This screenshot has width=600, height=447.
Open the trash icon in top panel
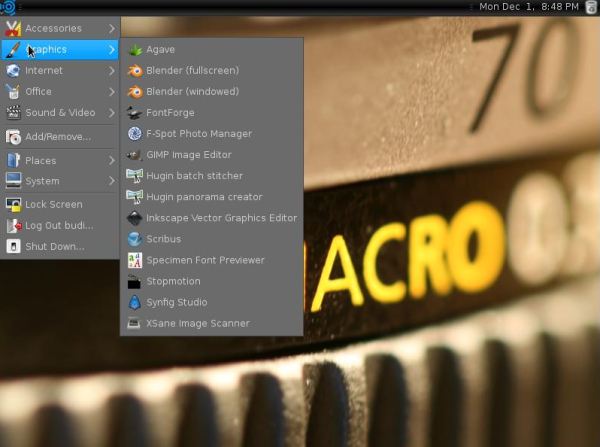pyautogui.click(x=591, y=7)
